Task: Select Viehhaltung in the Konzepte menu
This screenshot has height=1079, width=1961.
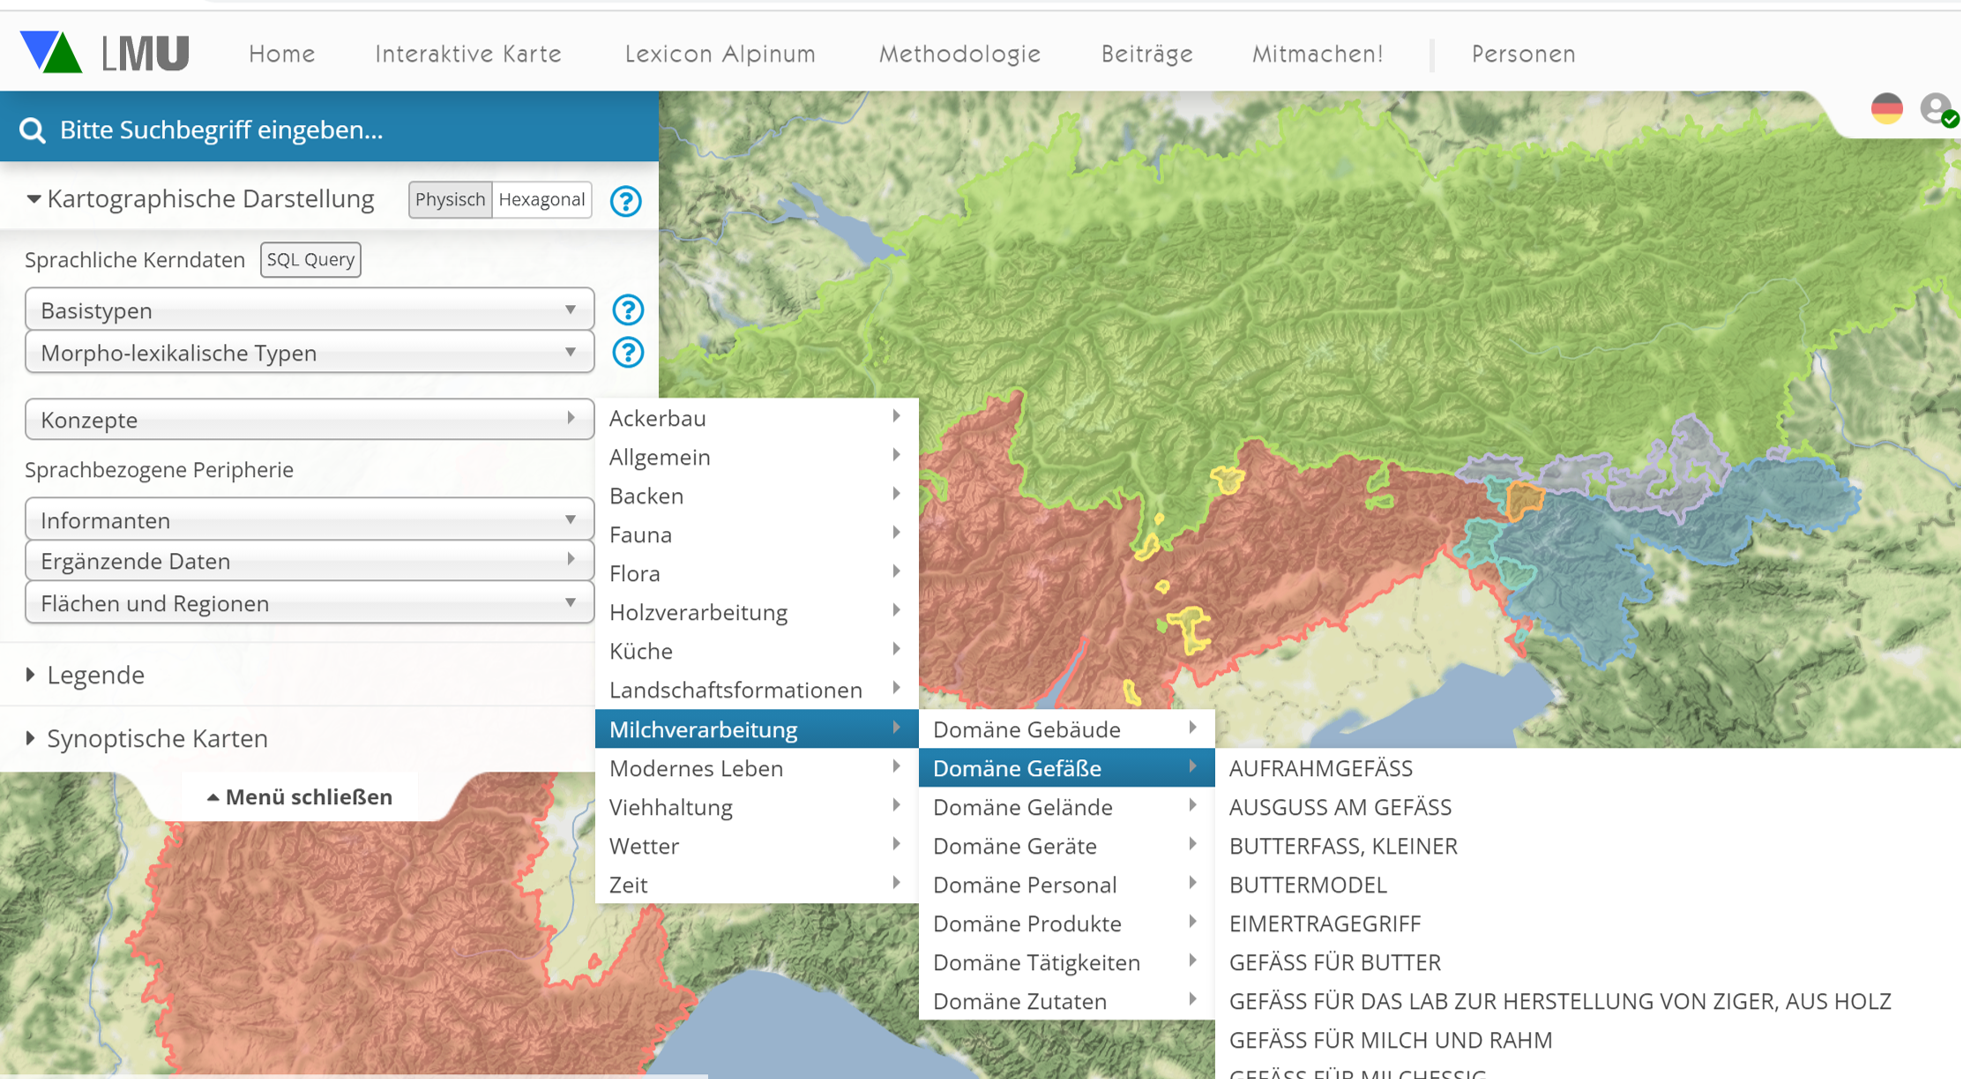Action: 671,807
